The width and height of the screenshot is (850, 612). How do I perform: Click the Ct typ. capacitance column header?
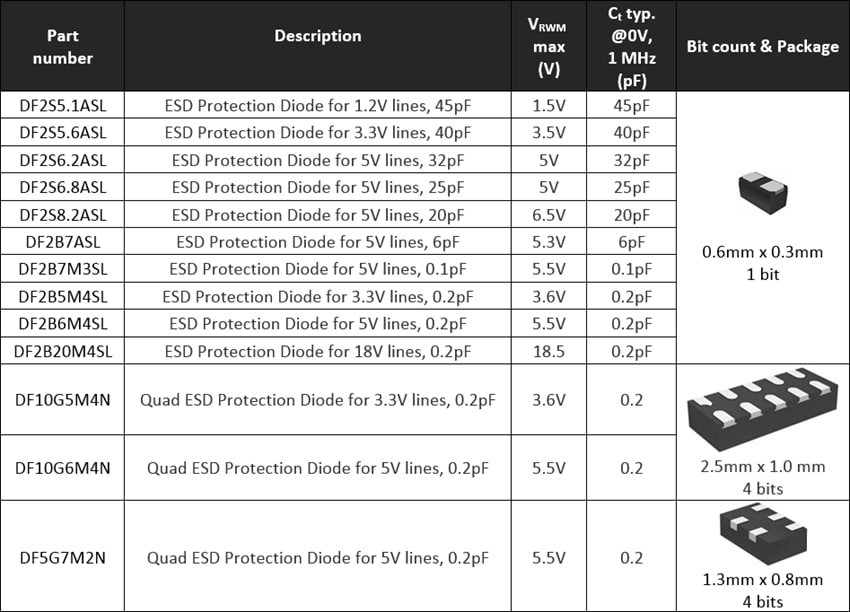coord(631,47)
